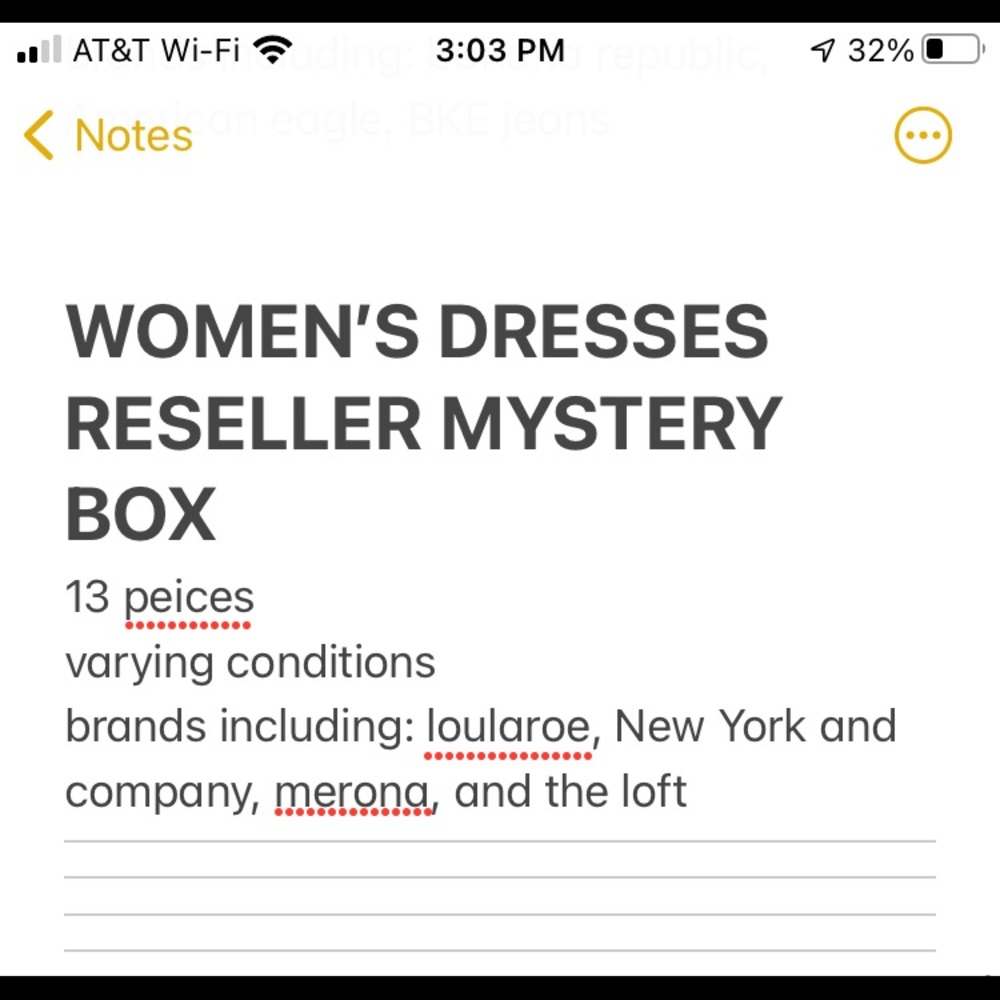Tap the 'varying conditions' text line
Image resolution: width=1000 pixels, height=1000 pixels.
coord(250,662)
